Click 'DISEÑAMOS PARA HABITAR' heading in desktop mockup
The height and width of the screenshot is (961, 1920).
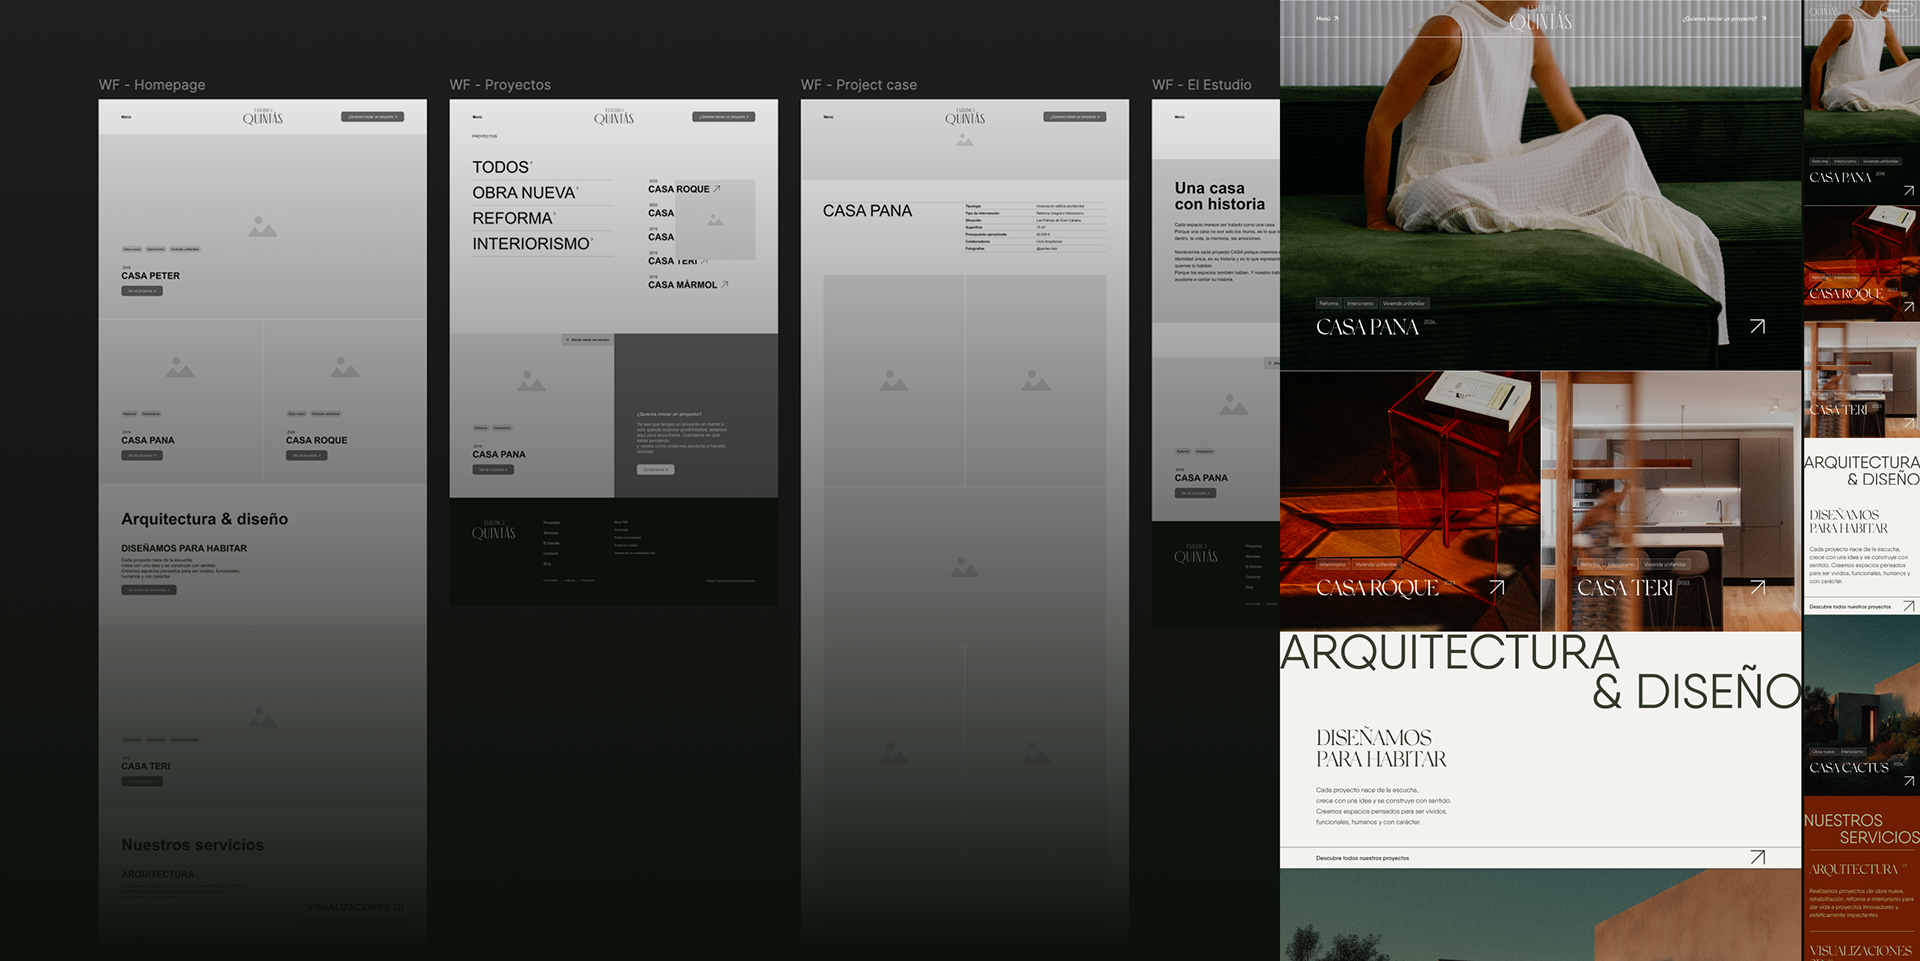tap(1381, 748)
